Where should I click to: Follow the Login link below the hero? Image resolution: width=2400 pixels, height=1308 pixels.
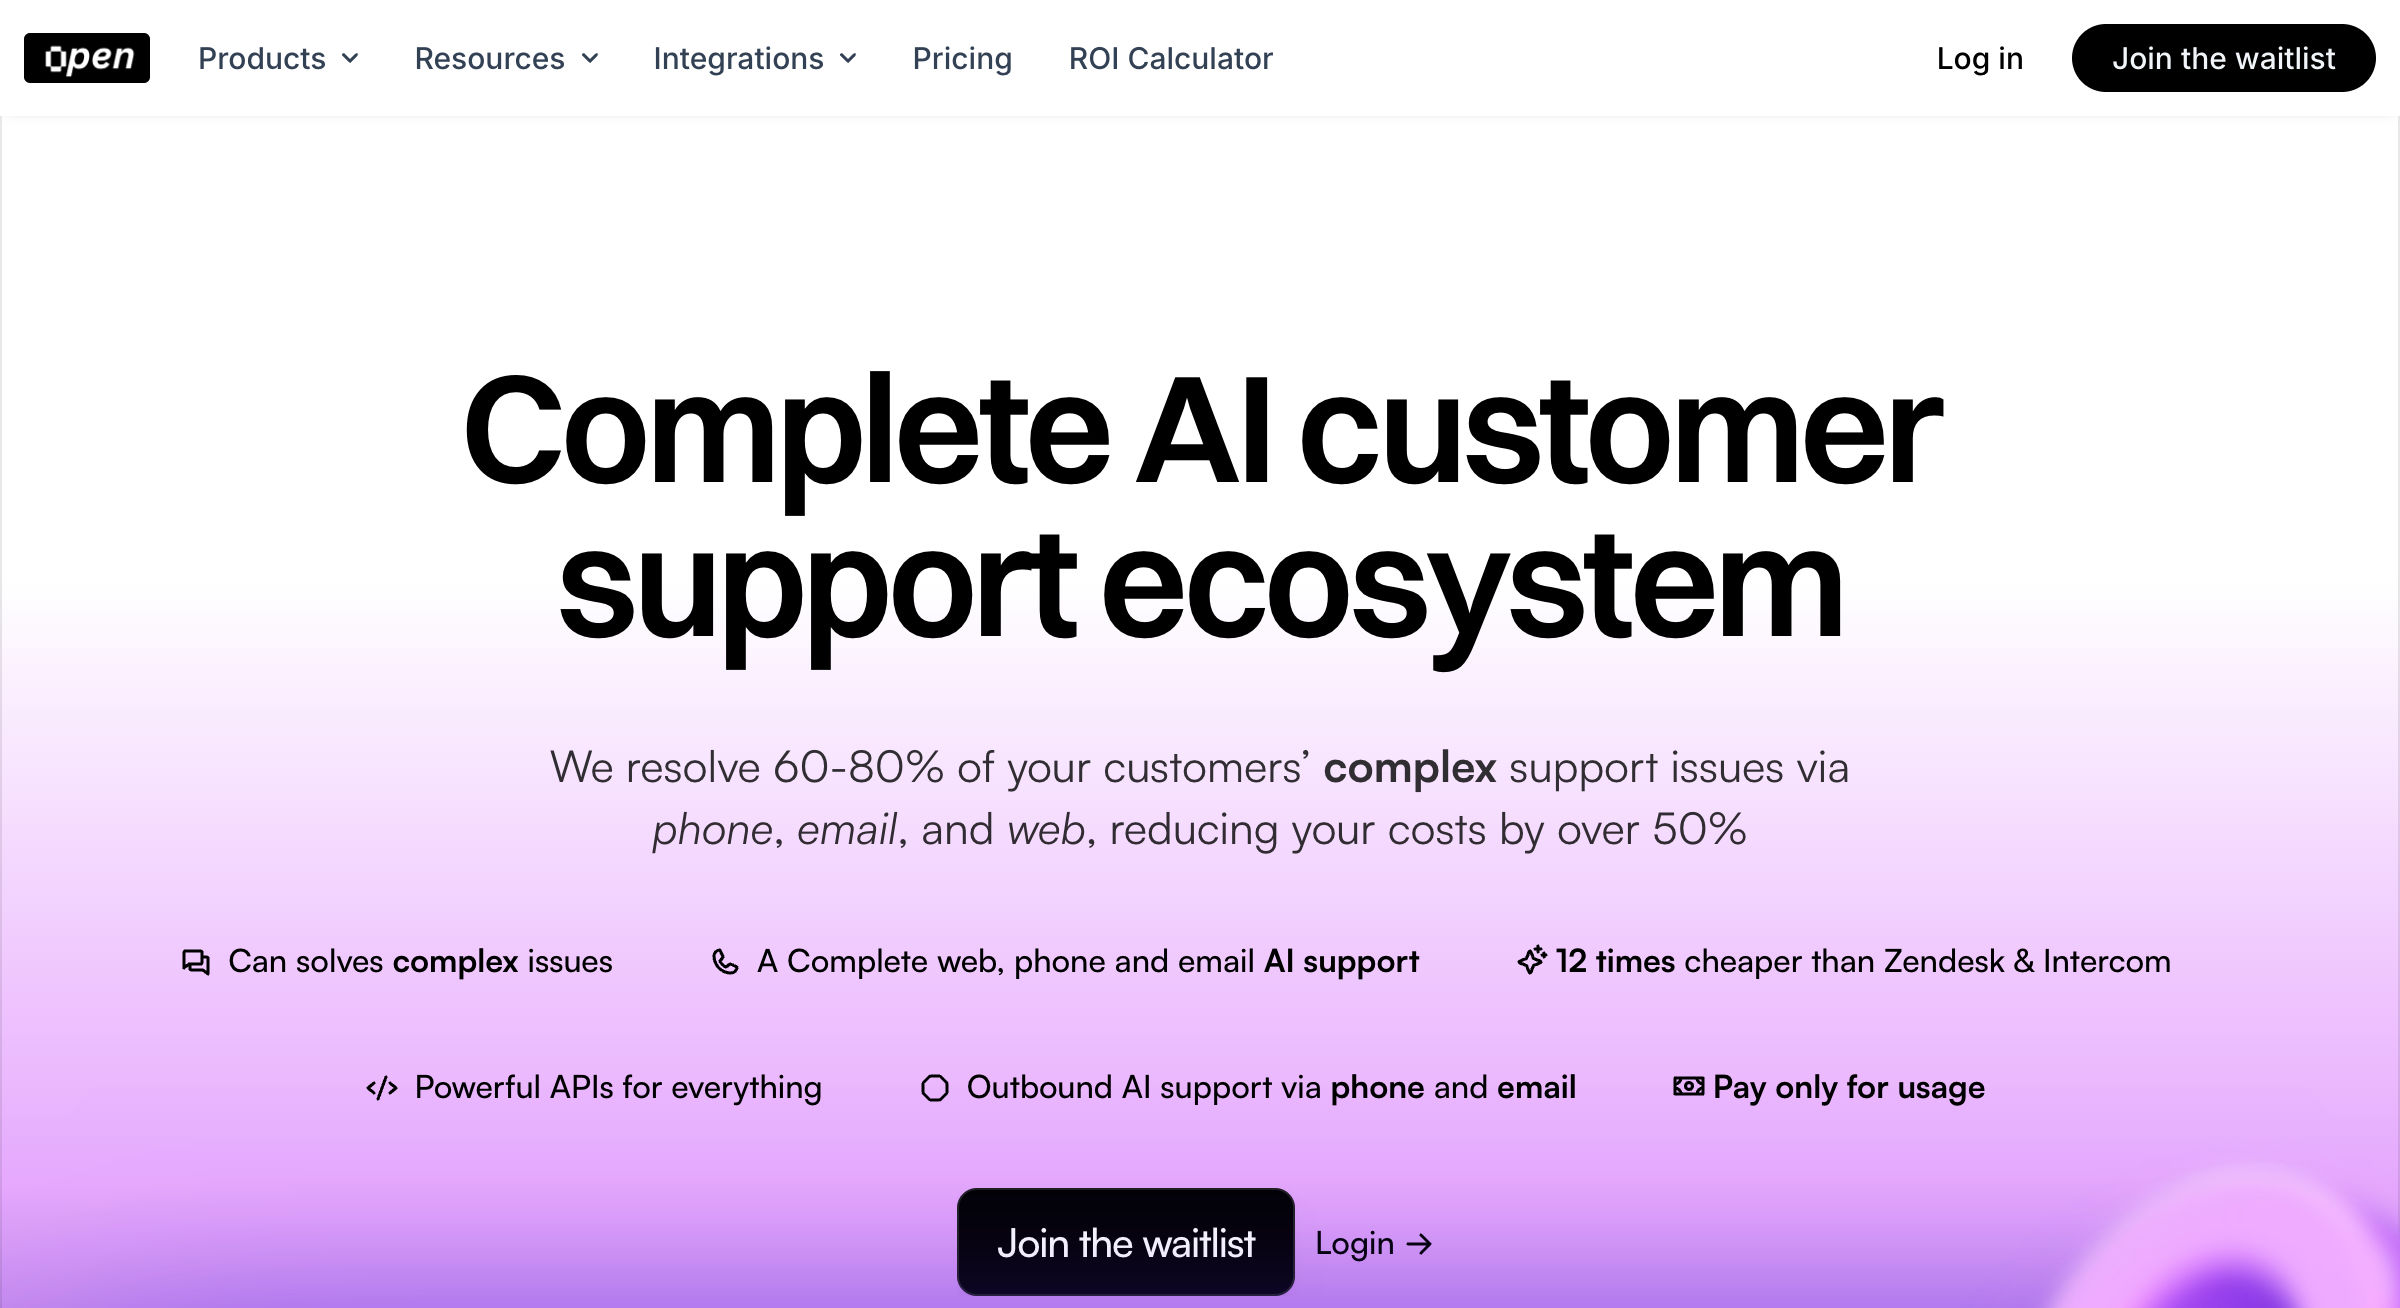[x=1354, y=1244]
